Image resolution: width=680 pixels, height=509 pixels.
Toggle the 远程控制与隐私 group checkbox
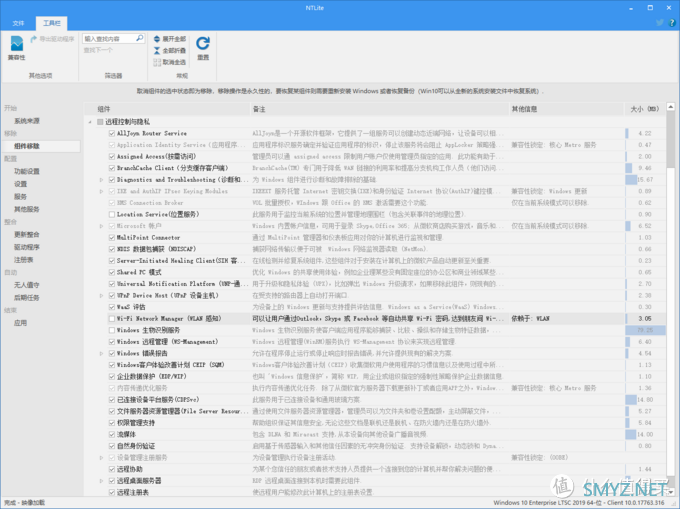[100, 122]
